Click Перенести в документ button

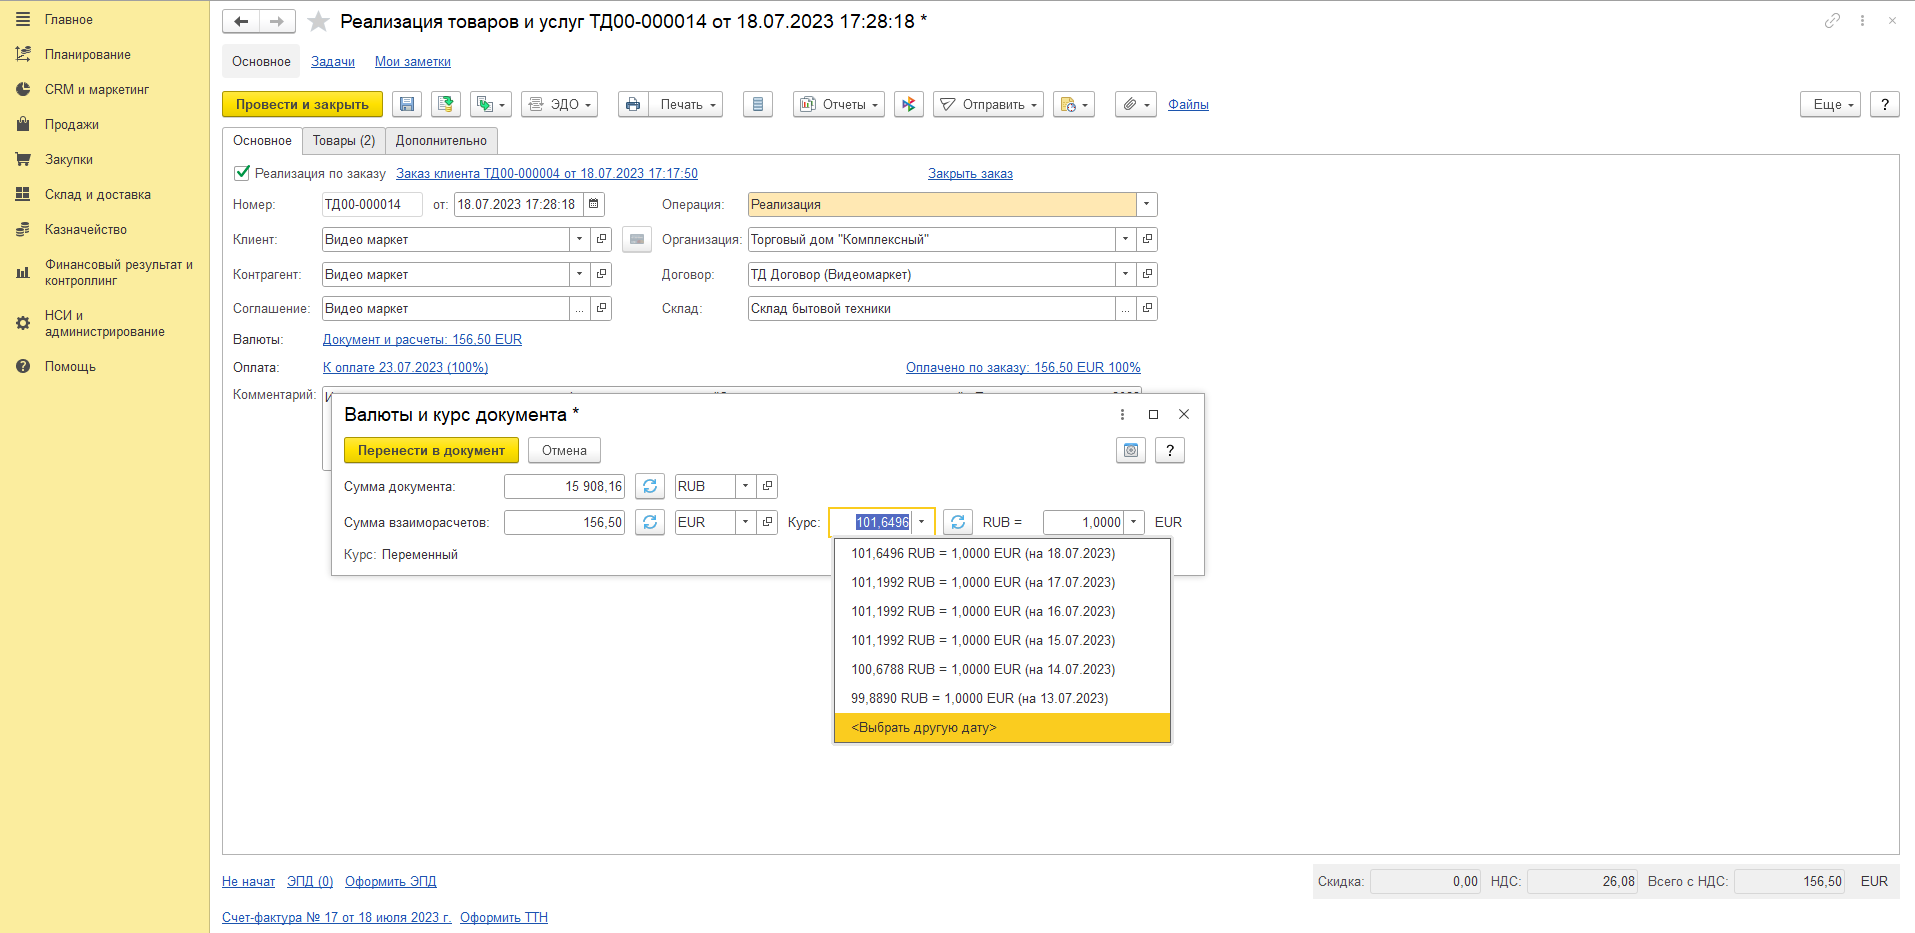431,450
